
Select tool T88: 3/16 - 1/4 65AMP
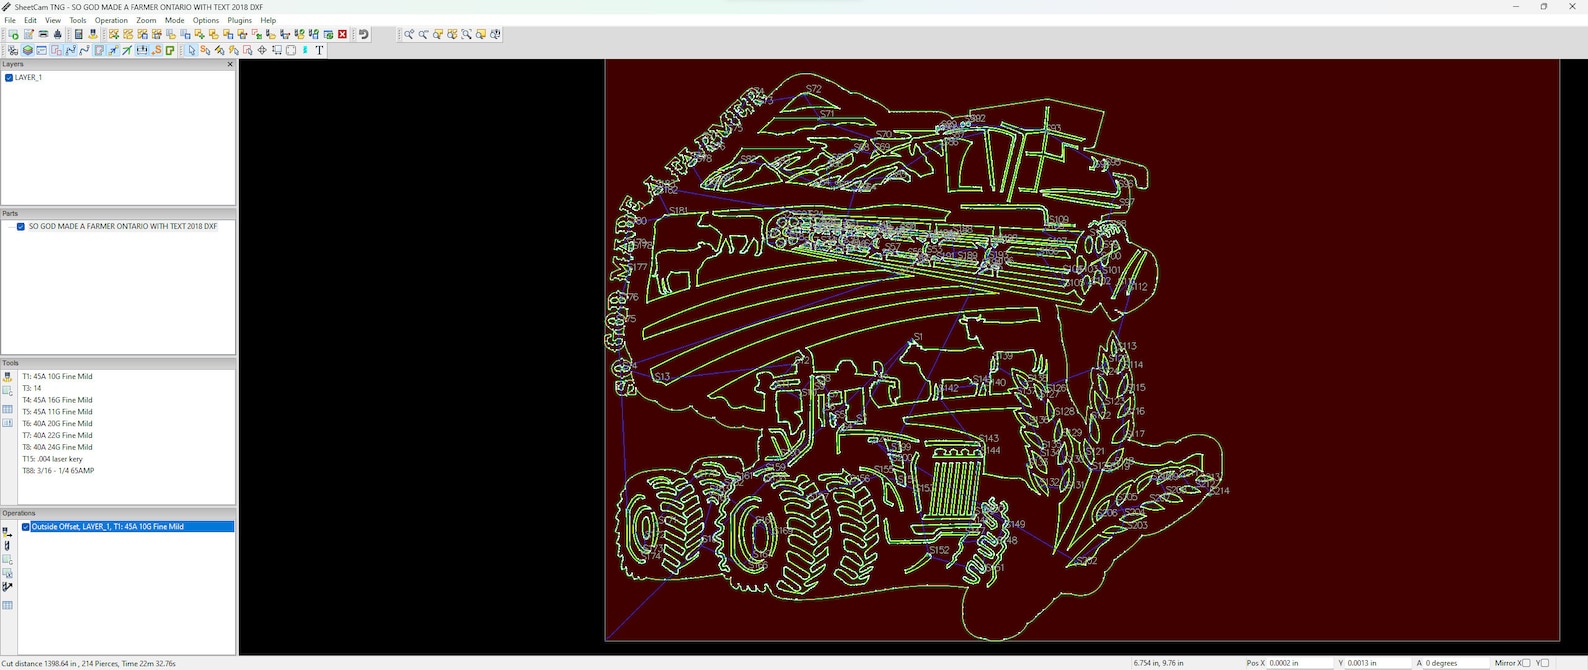(x=58, y=471)
